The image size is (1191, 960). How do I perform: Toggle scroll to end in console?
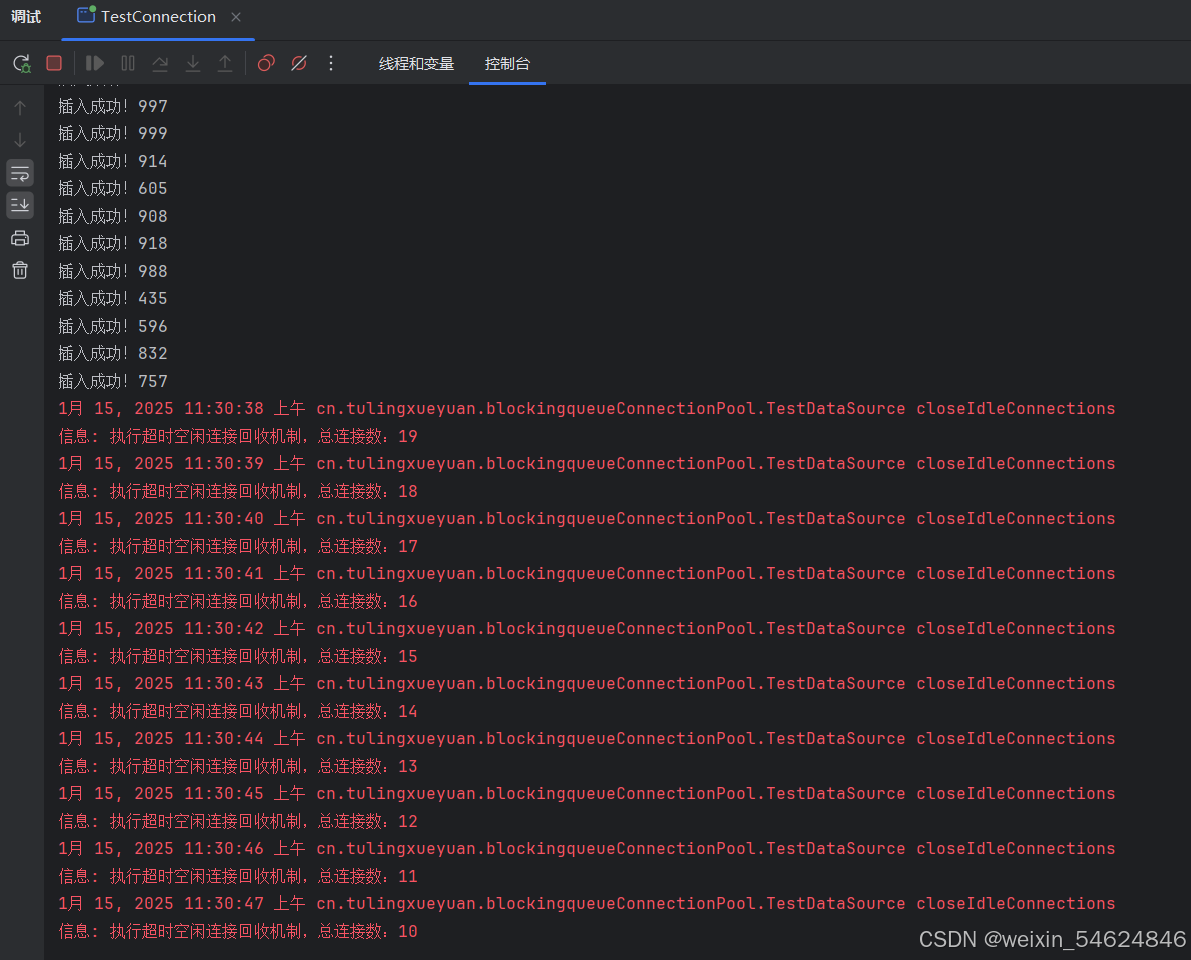click(x=20, y=205)
